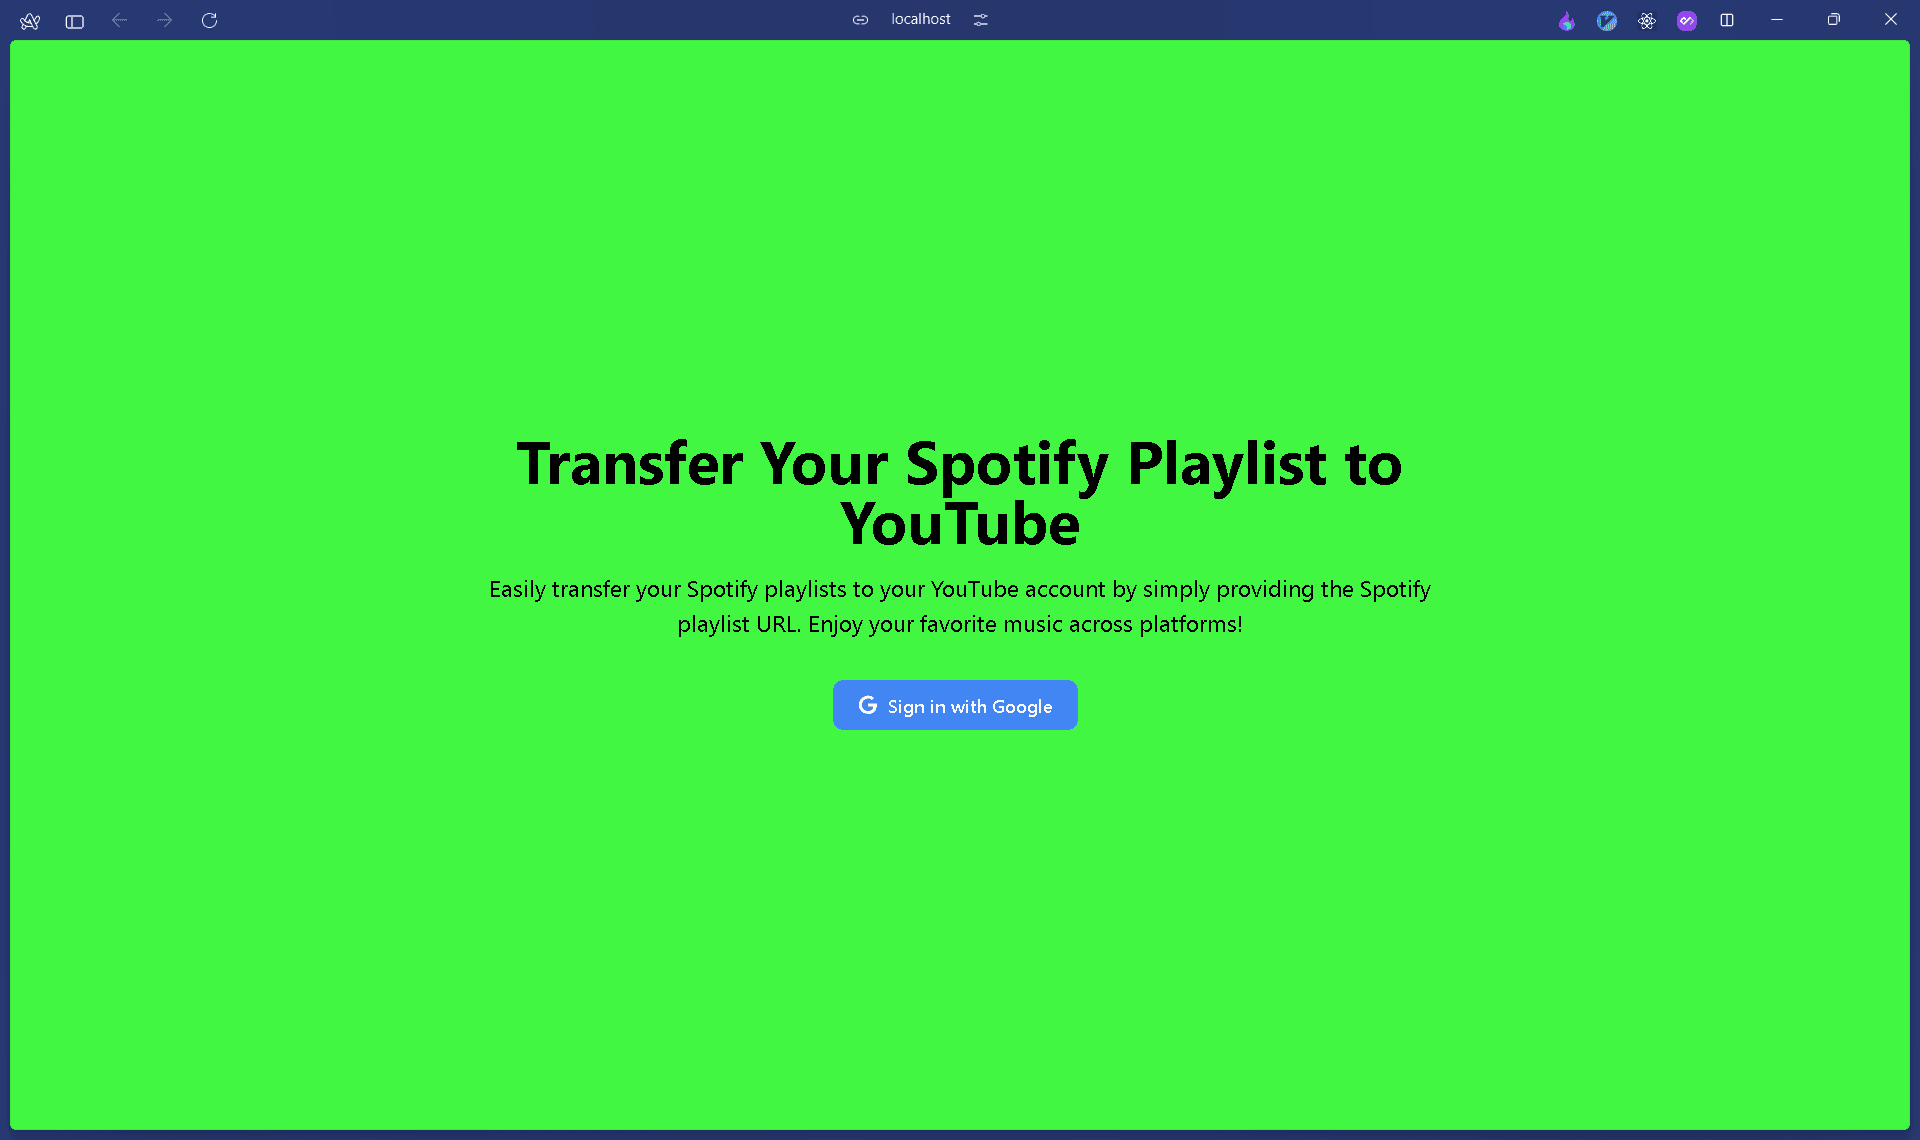Click the paragraph starting Easily transfer your

960,607
